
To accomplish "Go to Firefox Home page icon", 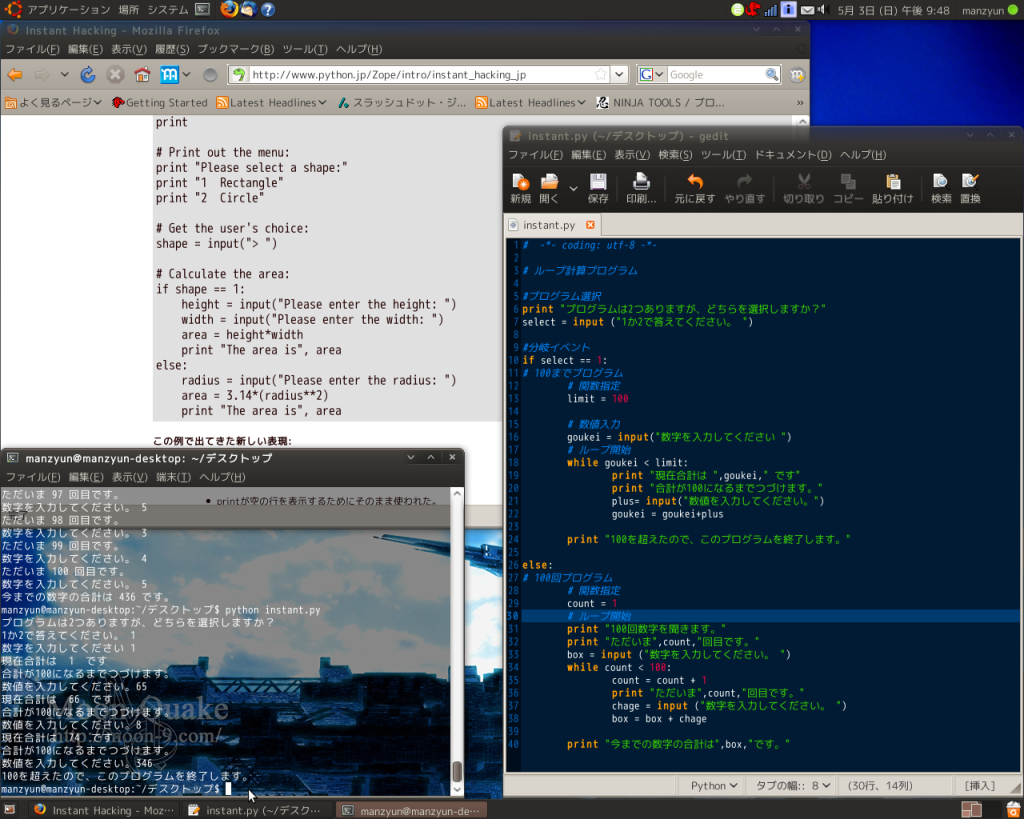I will [142, 75].
